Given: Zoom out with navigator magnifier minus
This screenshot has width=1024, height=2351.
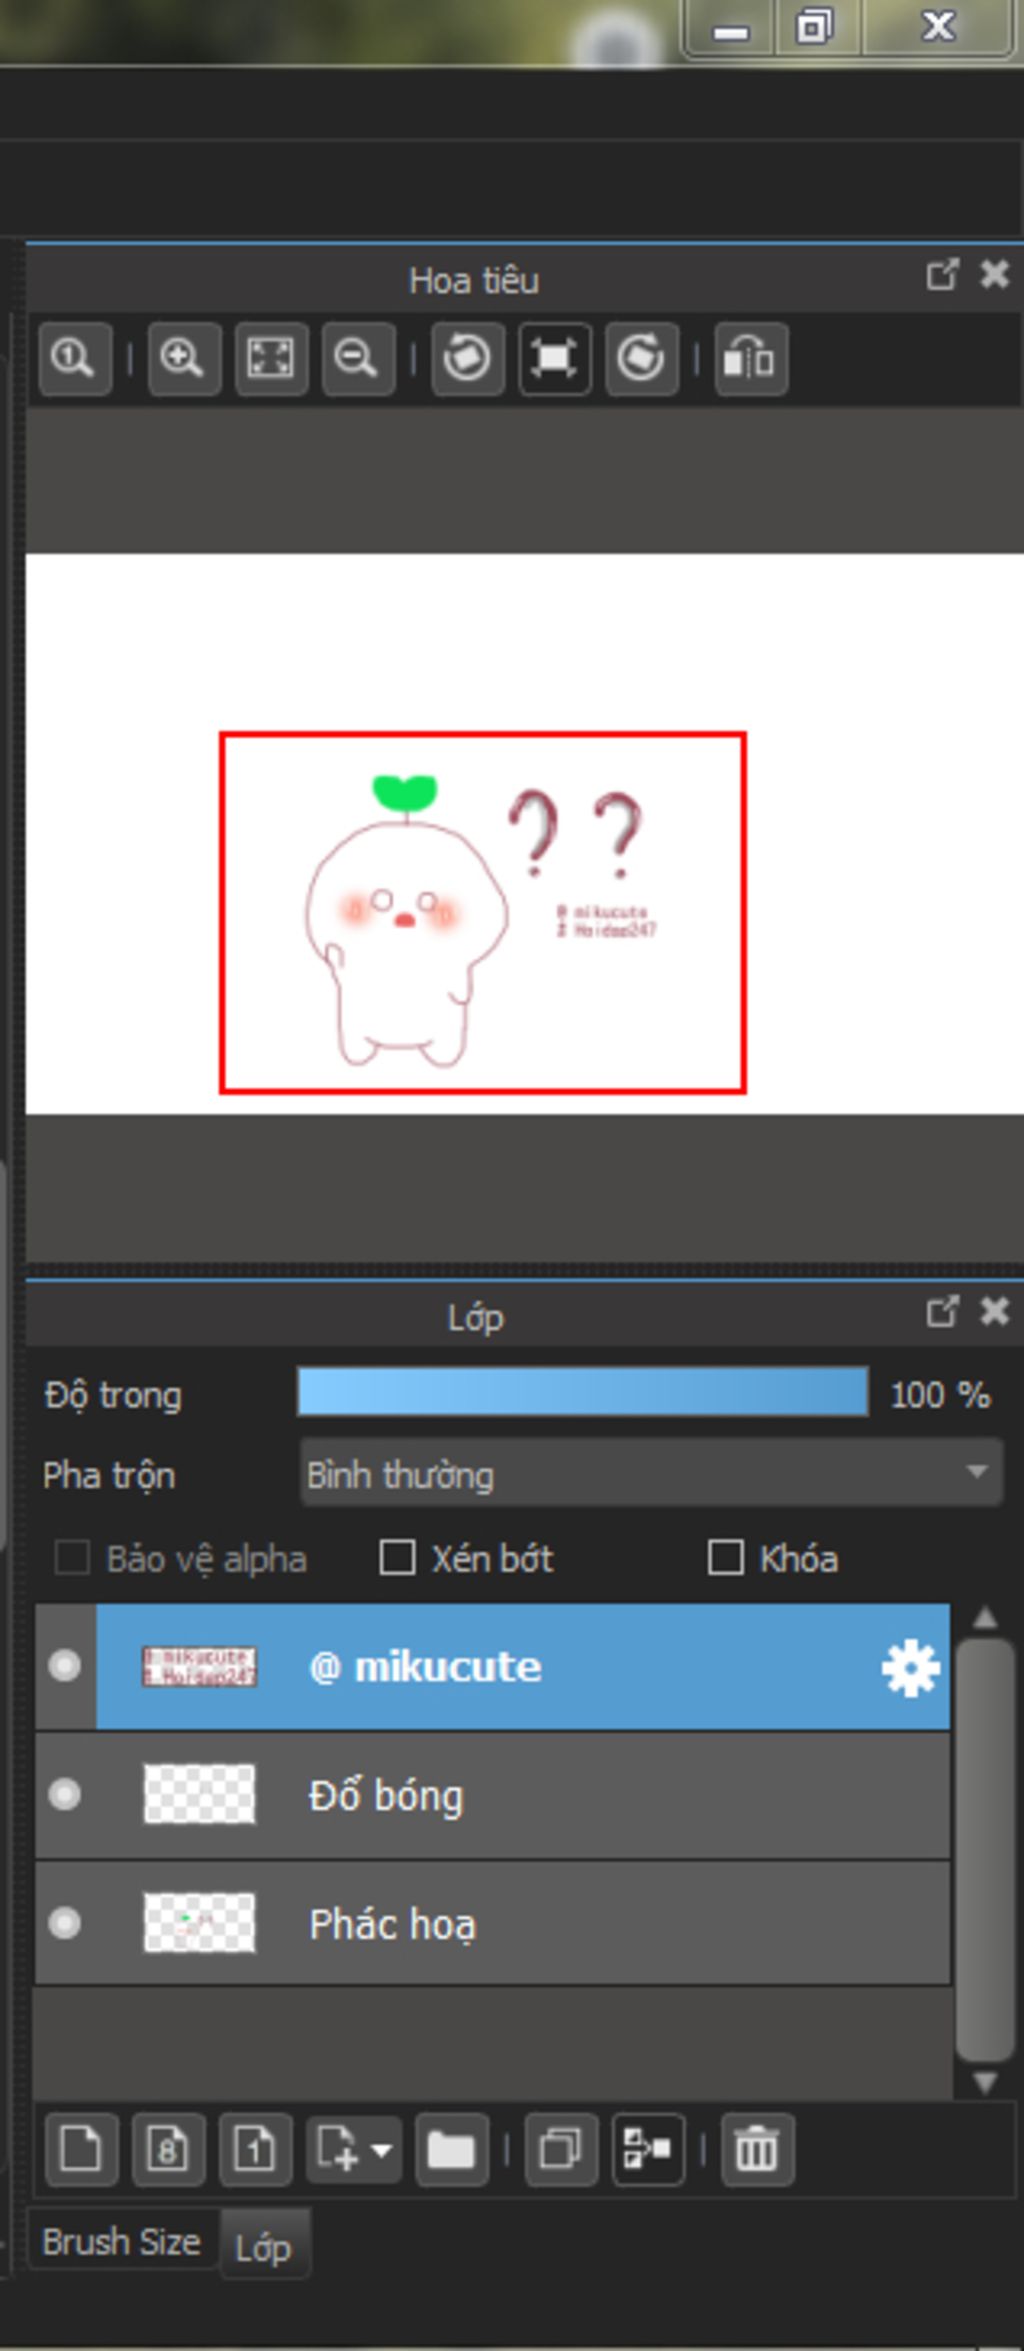Looking at the screenshot, I should pyautogui.click(x=357, y=358).
